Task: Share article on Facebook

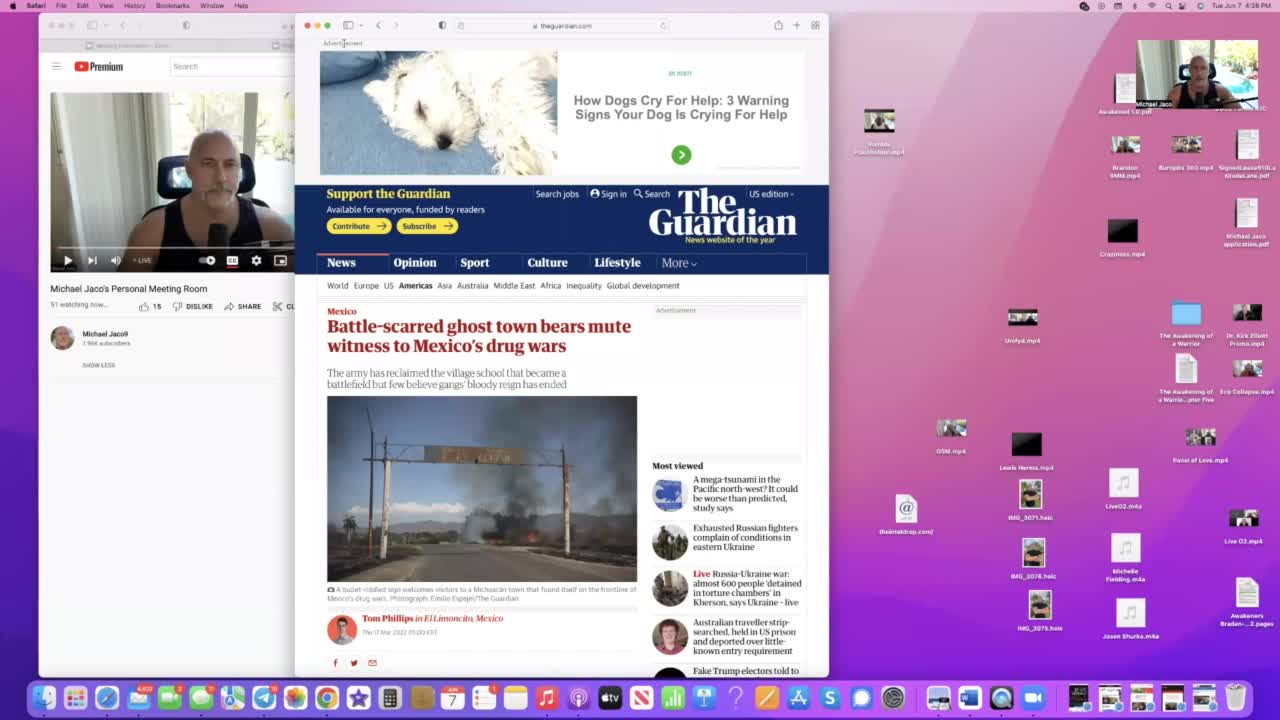Action: click(335, 663)
